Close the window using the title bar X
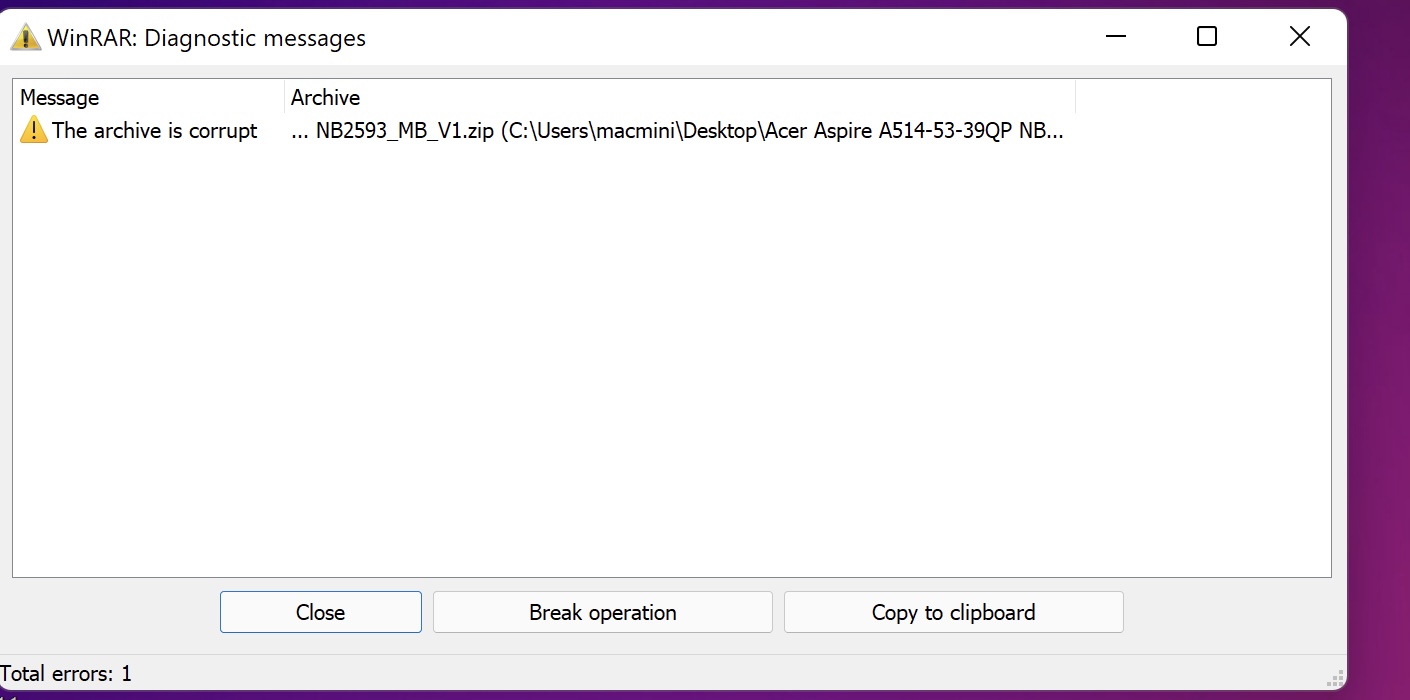 click(x=1299, y=37)
